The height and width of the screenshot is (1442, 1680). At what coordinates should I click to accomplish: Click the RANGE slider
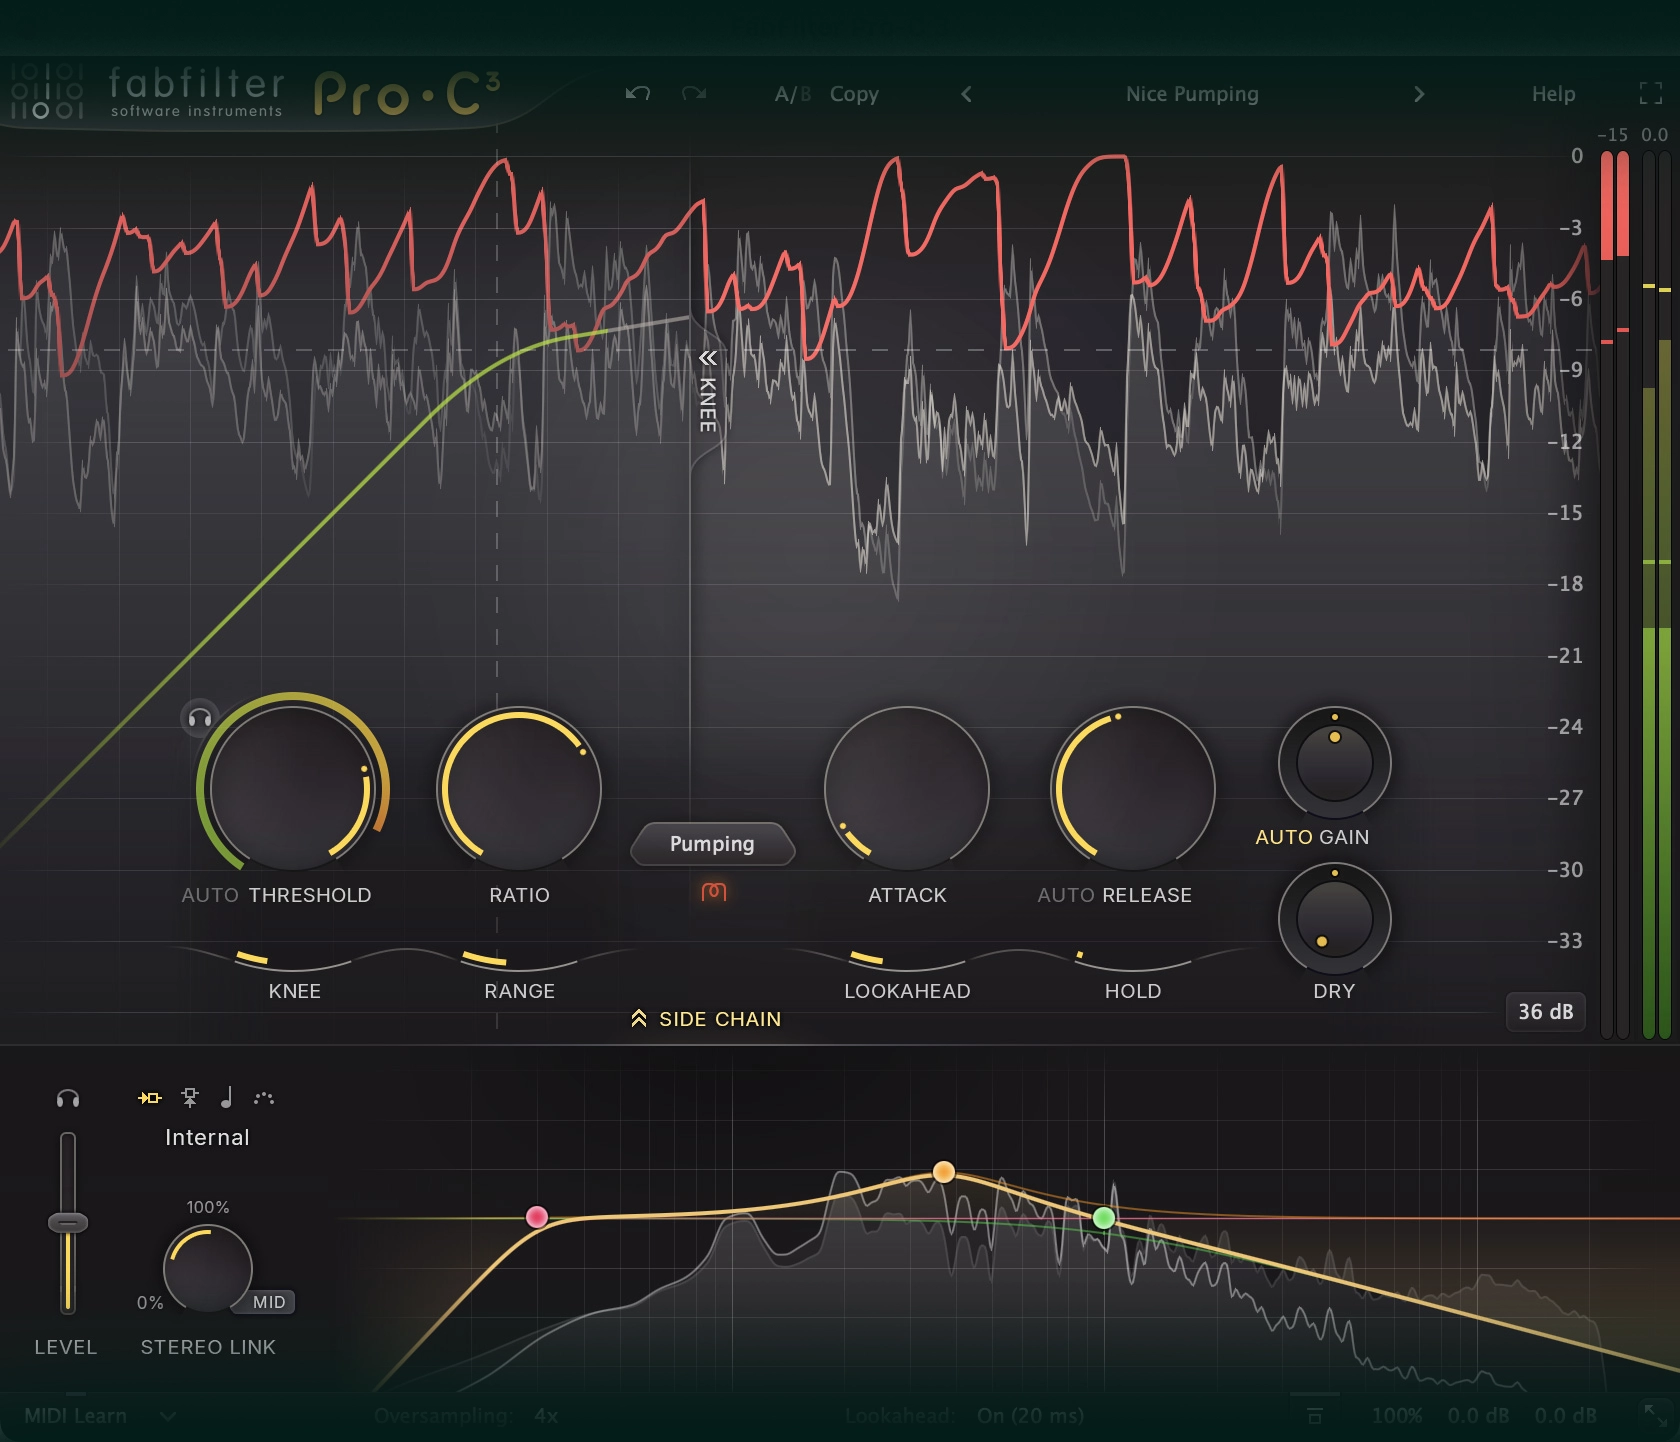pos(520,960)
